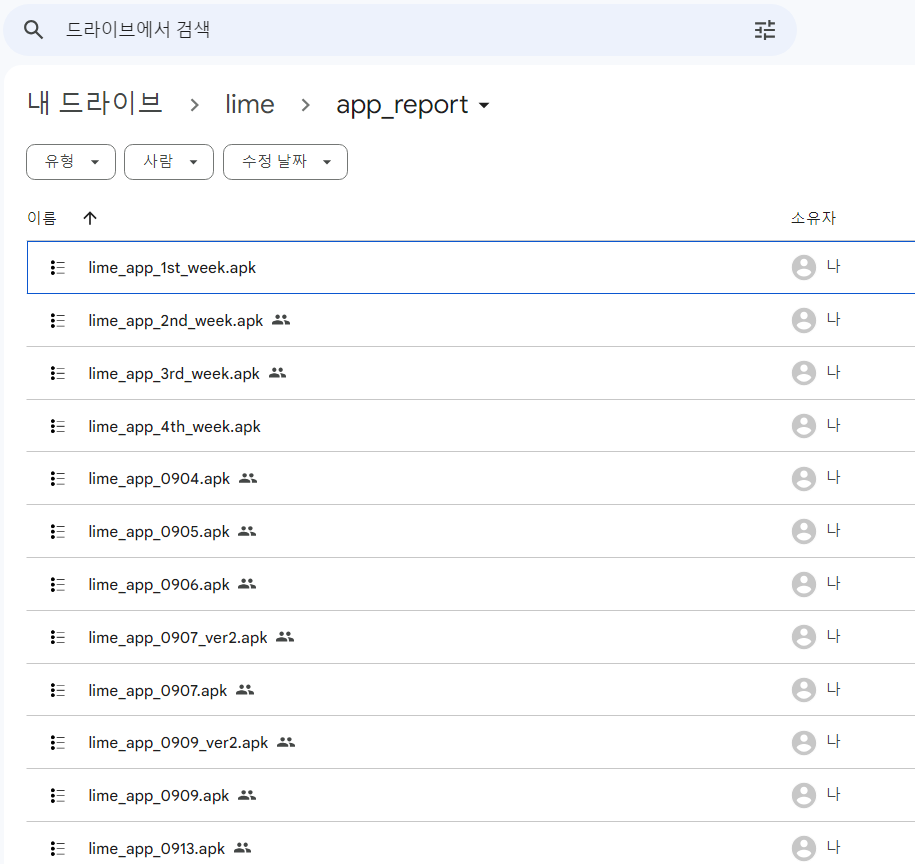Click the 소유자 column header
Image resolution: width=915 pixels, height=864 pixels.
[814, 217]
